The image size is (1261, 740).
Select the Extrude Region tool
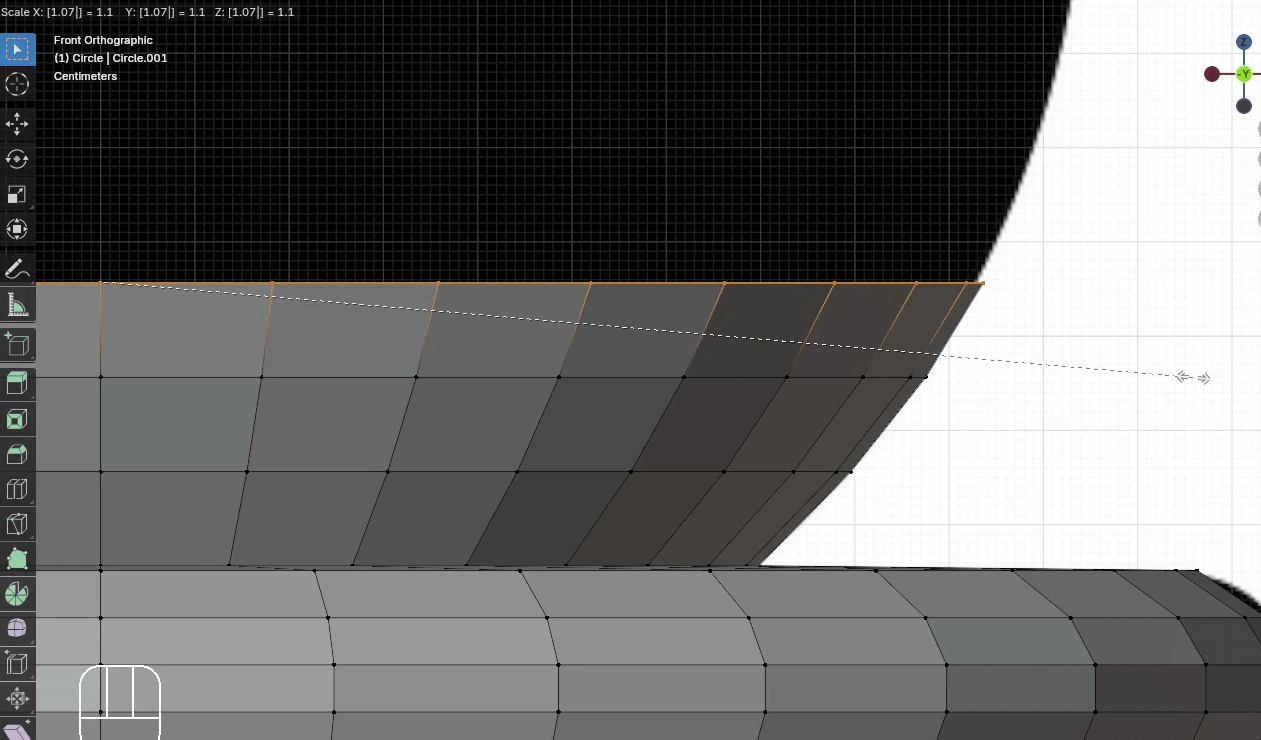coord(17,384)
